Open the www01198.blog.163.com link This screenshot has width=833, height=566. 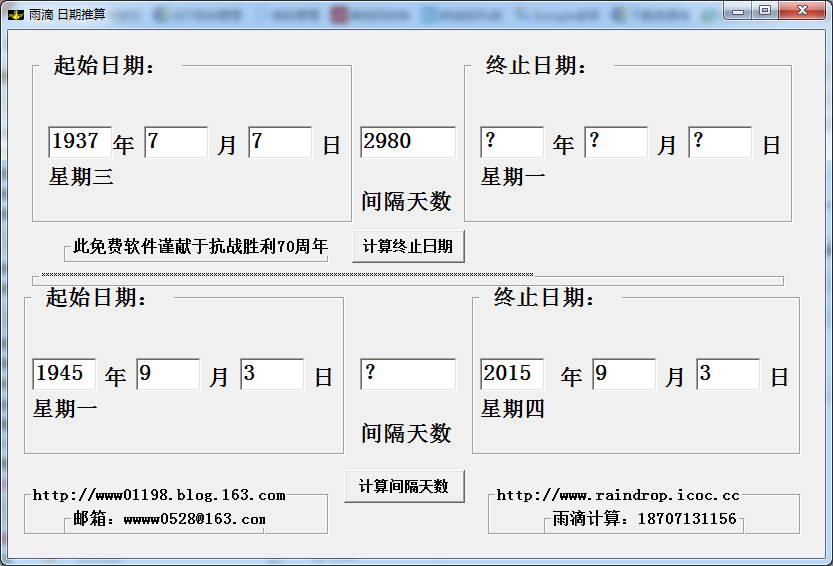click(x=159, y=495)
